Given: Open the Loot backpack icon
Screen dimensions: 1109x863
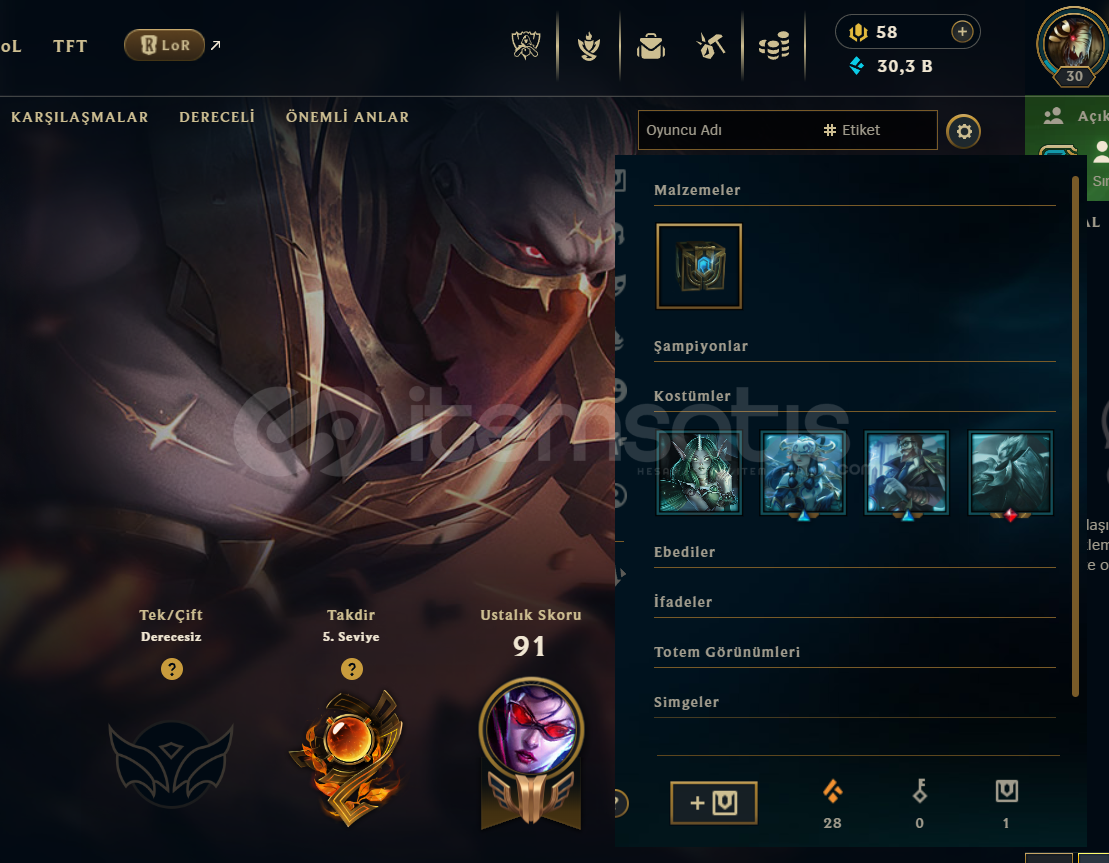Looking at the screenshot, I should (x=651, y=47).
